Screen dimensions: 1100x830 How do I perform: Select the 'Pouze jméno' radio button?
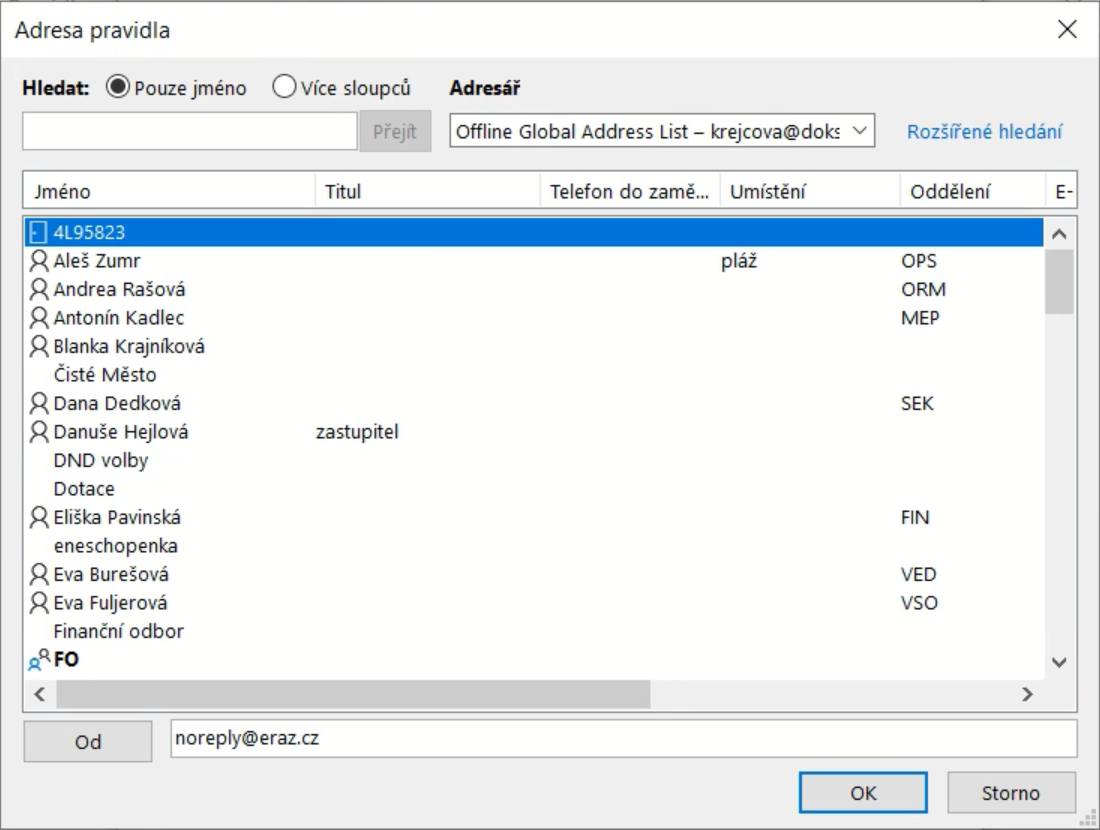point(117,88)
